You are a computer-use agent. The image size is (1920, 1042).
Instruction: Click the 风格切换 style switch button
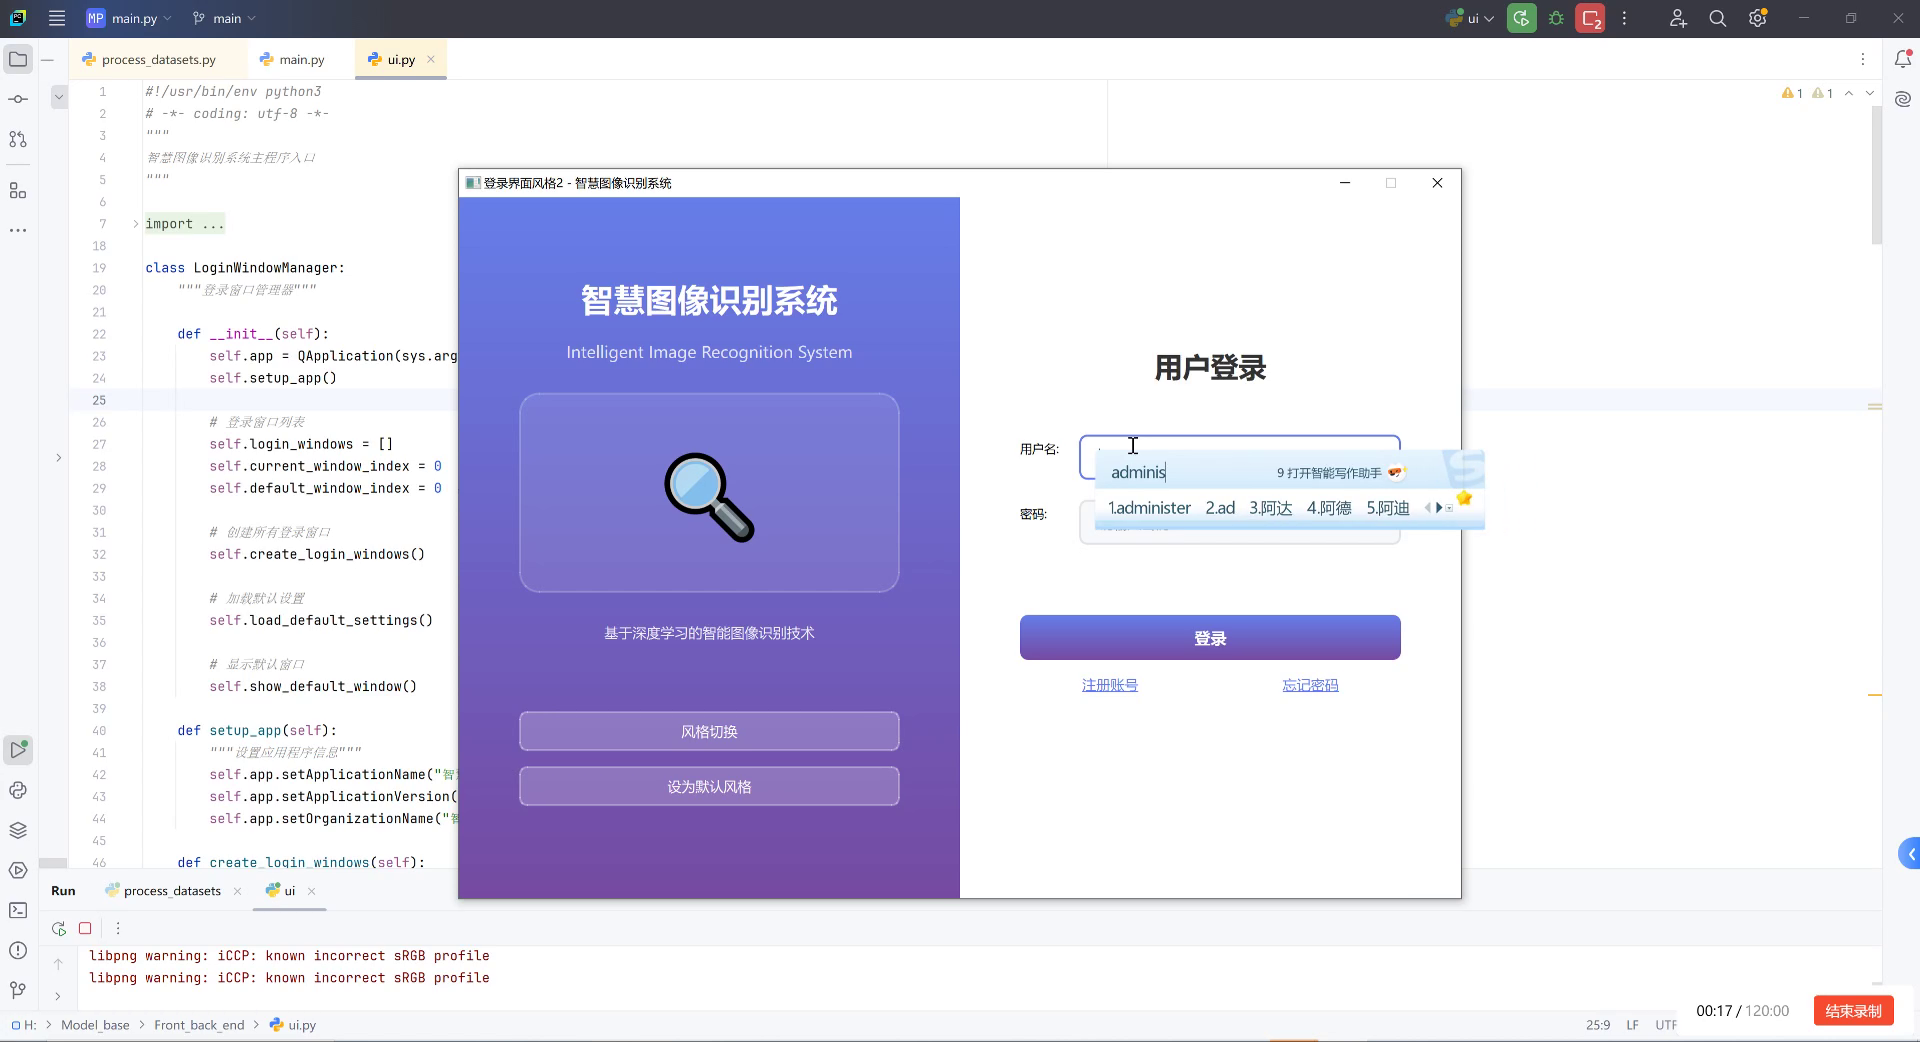point(708,730)
